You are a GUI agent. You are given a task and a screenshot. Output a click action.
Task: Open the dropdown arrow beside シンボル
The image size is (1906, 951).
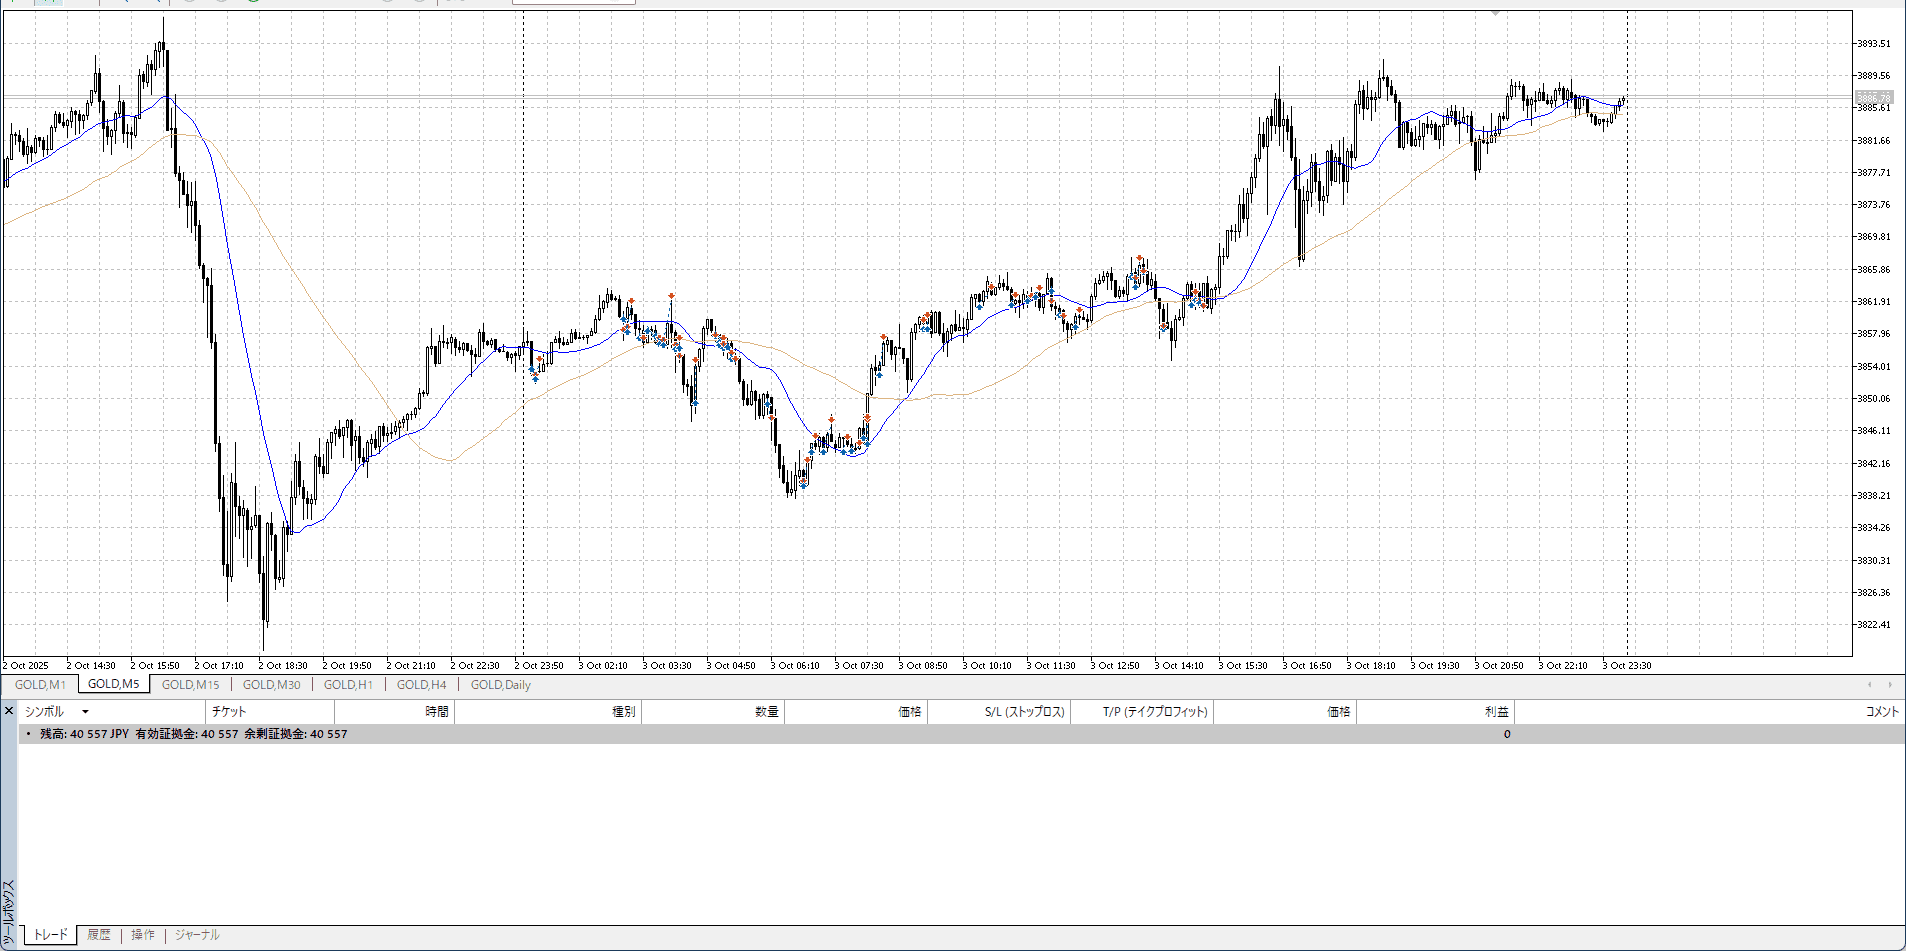(85, 712)
